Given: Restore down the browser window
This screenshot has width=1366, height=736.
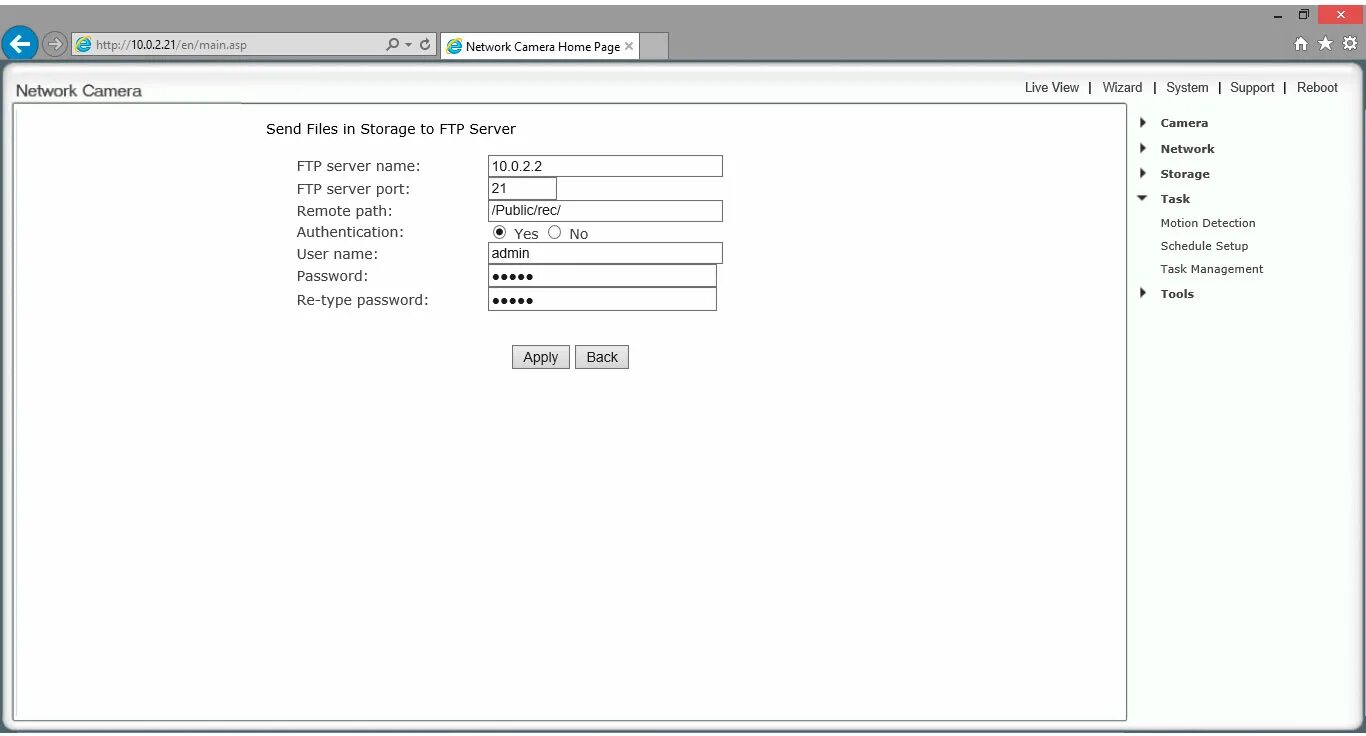Looking at the screenshot, I should [x=1303, y=15].
